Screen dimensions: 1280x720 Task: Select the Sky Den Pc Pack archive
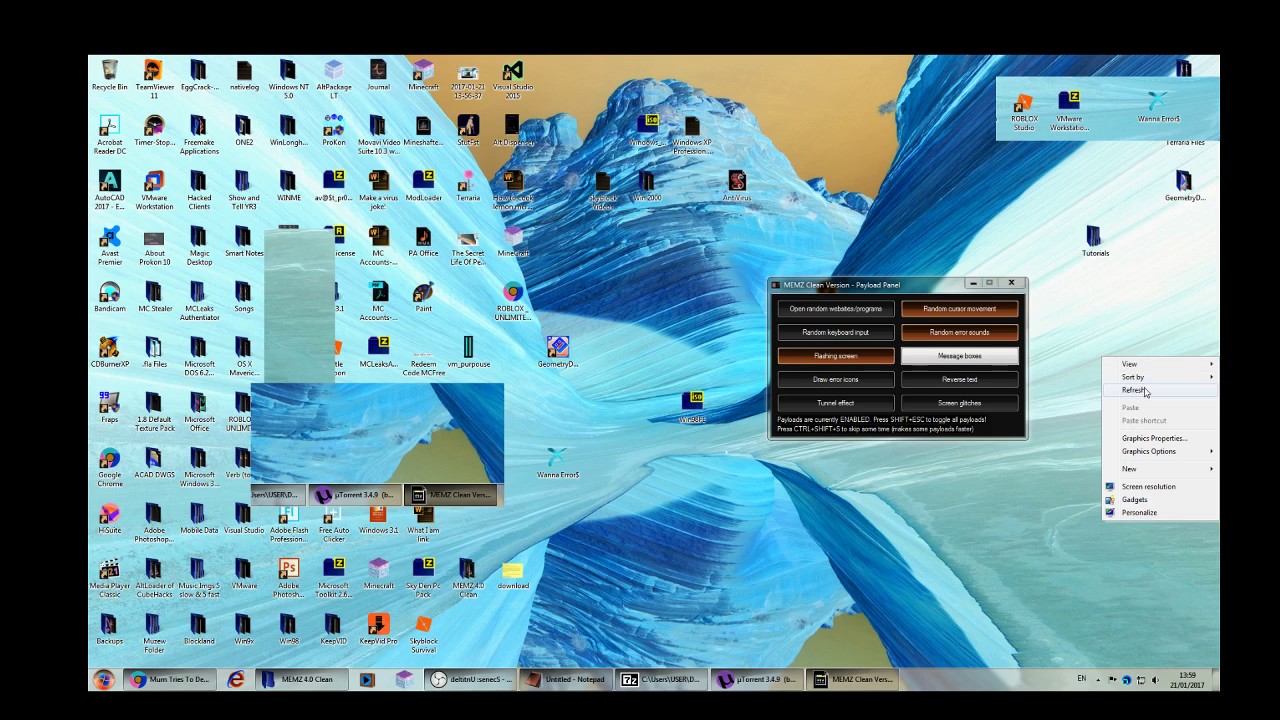423,578
